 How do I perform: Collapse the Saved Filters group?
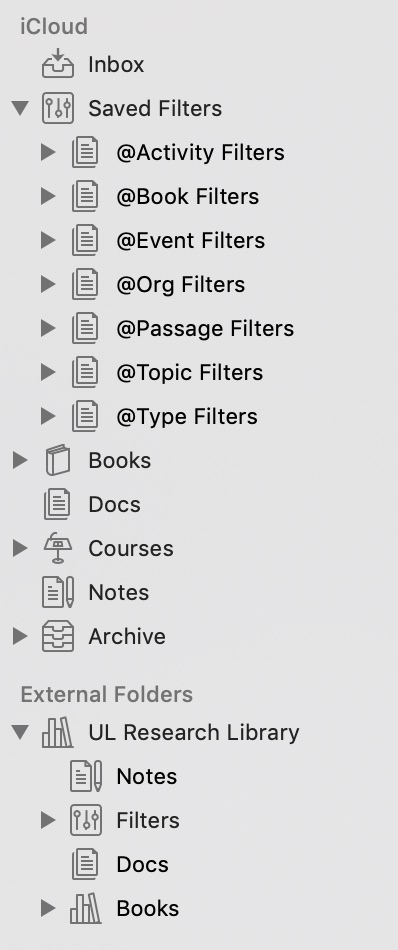pos(20,108)
